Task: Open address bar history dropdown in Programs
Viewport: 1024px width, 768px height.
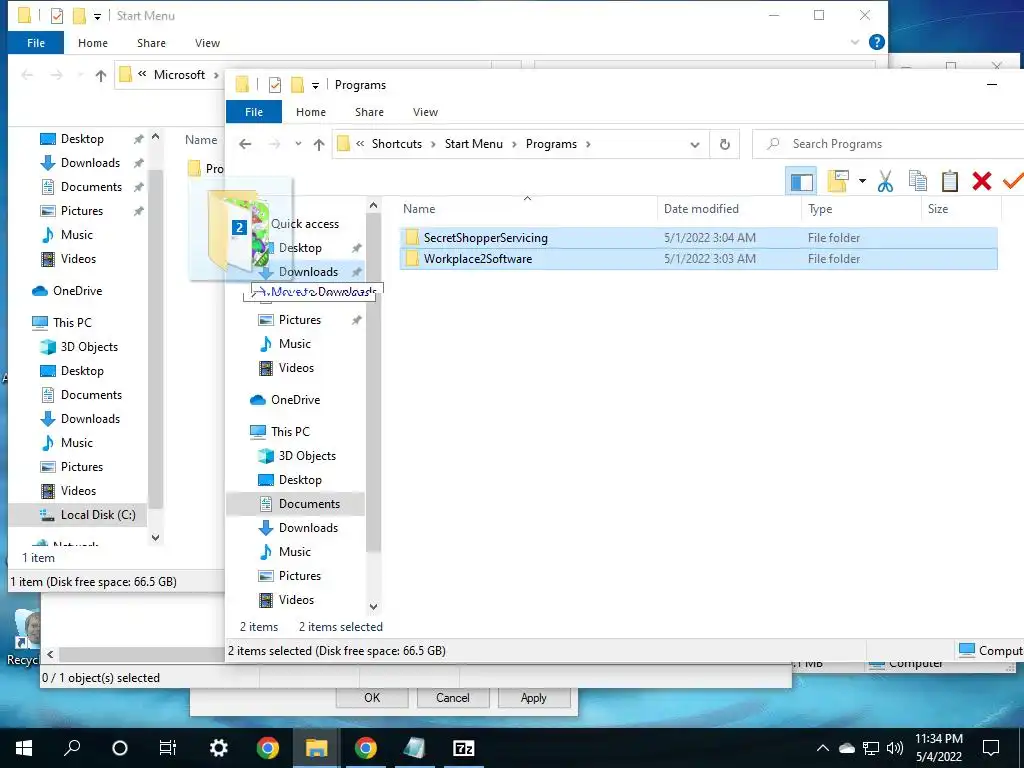Action: [x=695, y=144]
